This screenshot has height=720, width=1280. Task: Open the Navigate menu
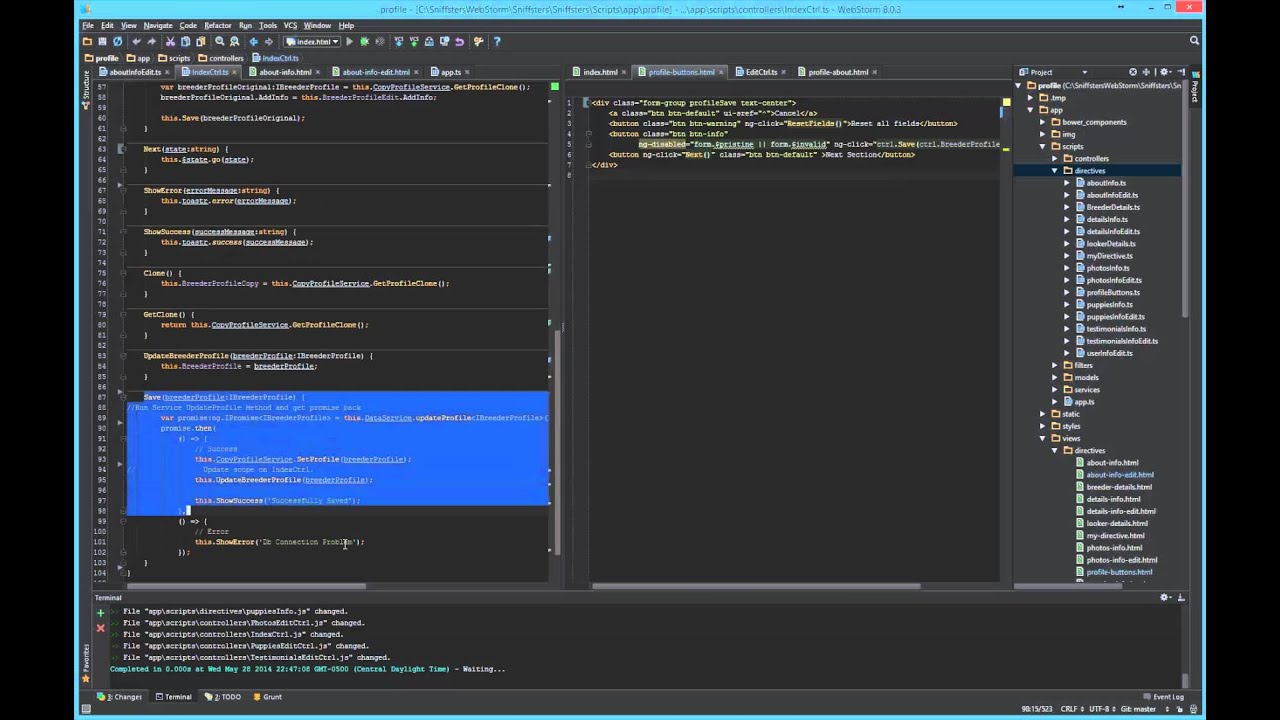157,25
